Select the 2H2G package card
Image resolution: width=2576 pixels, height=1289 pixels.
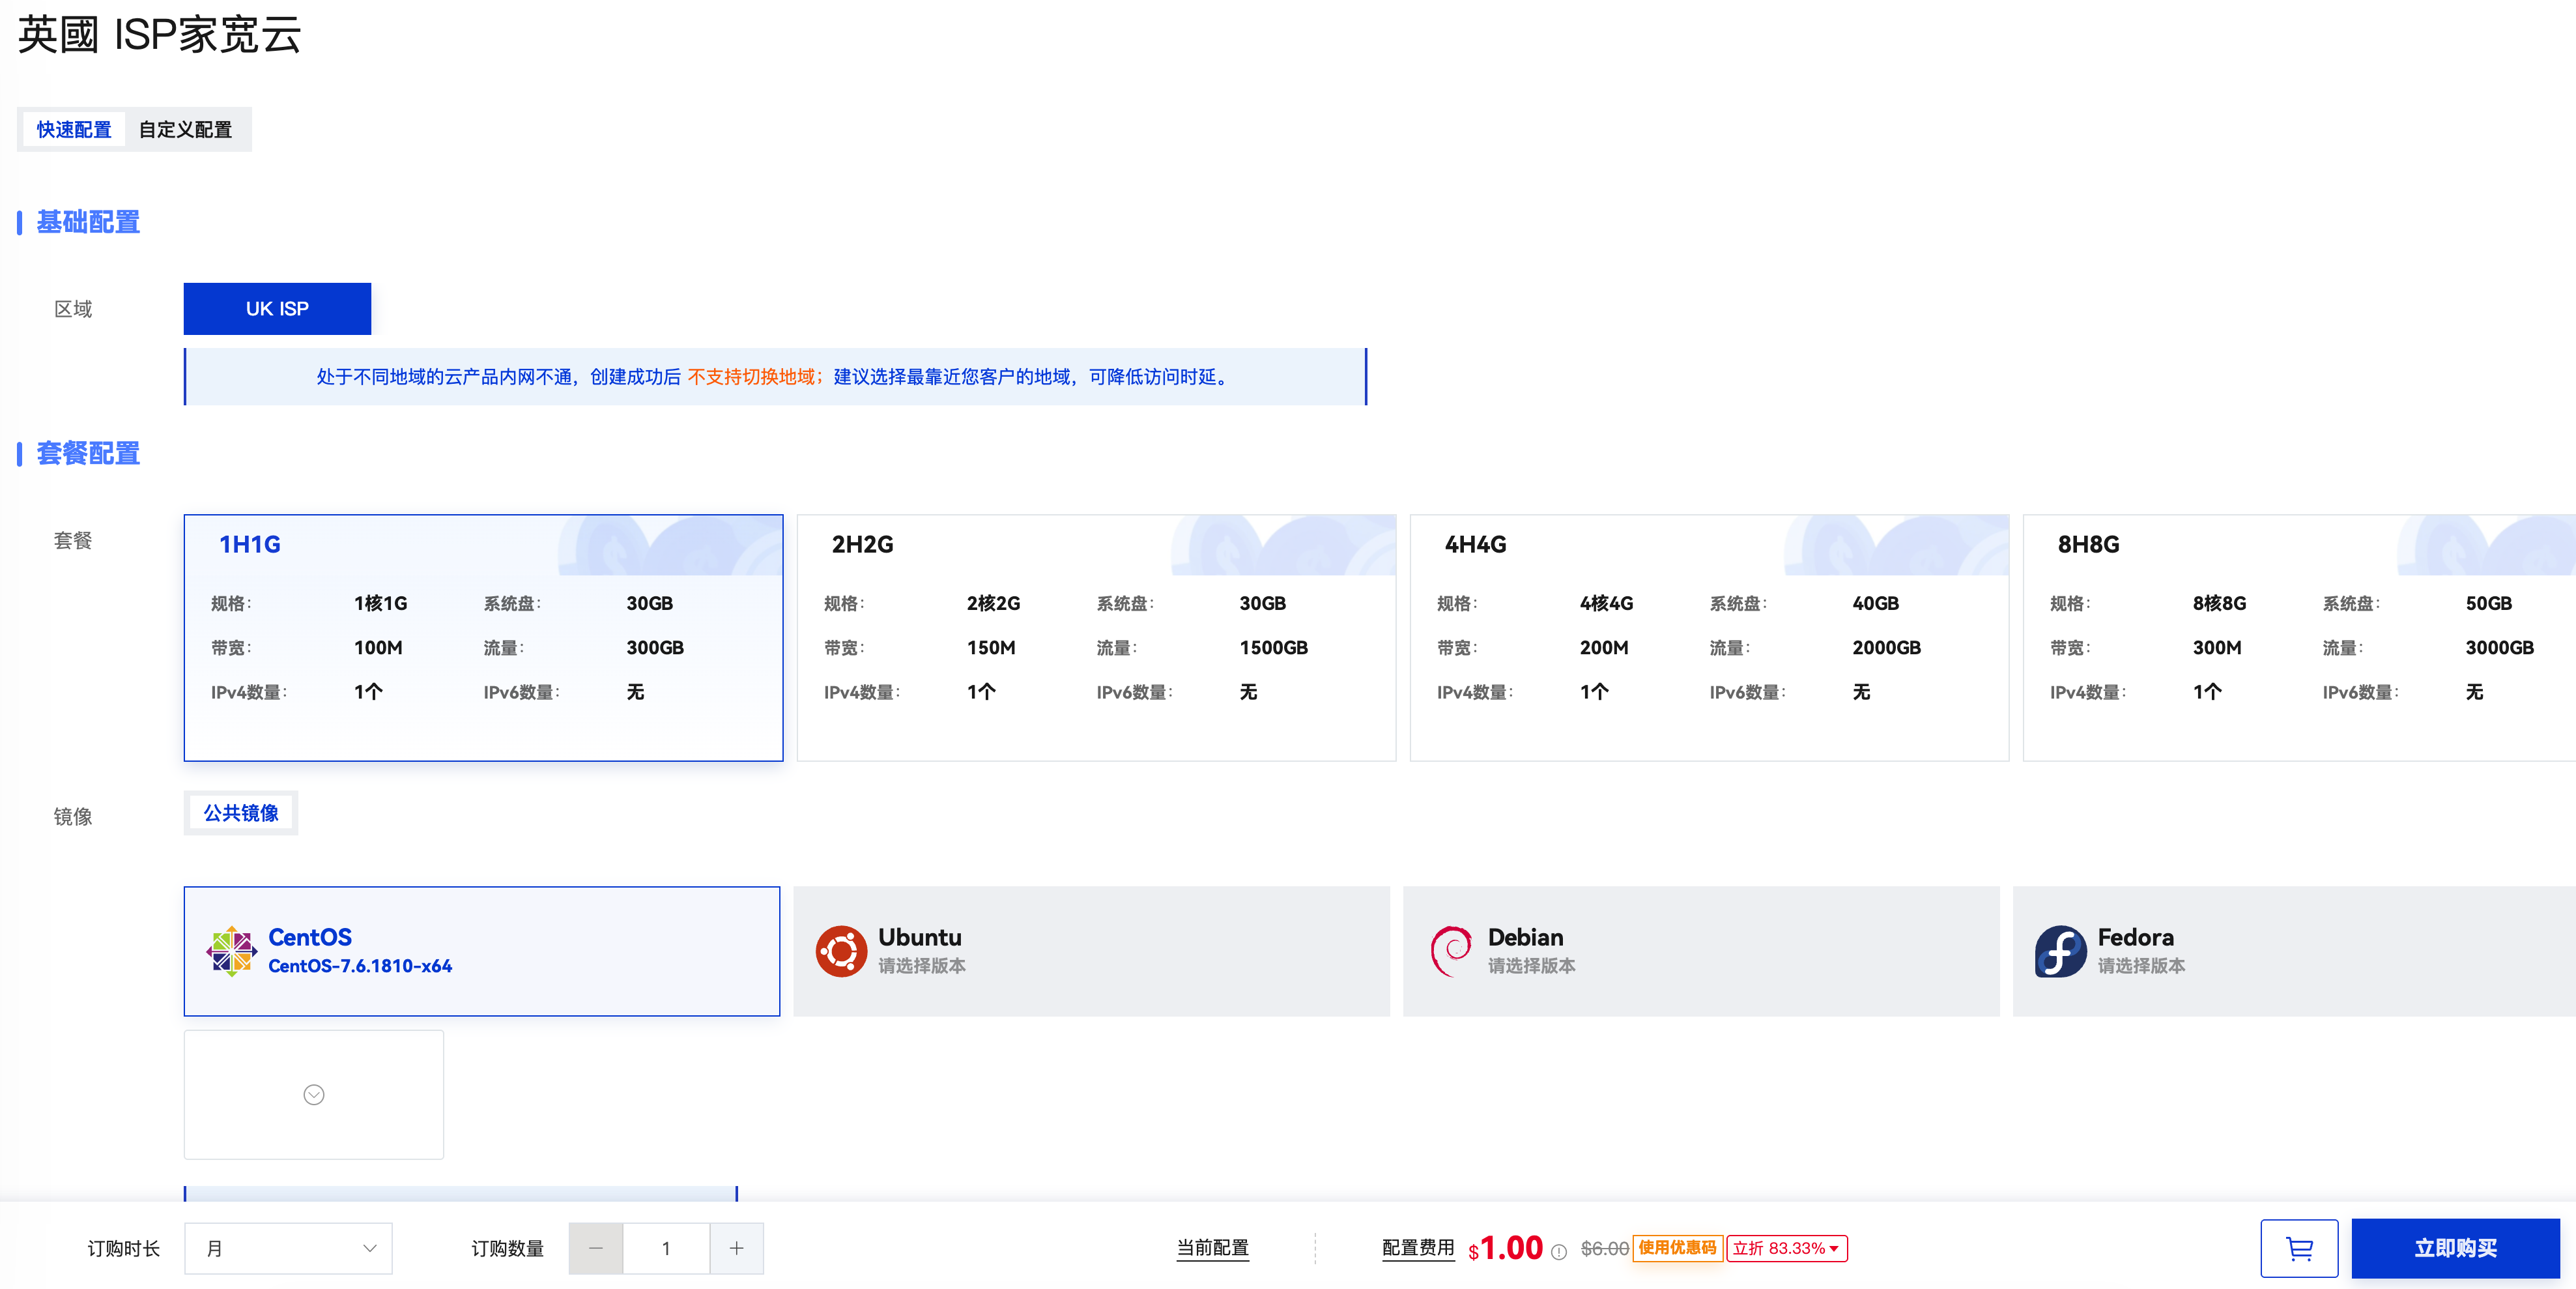1096,638
